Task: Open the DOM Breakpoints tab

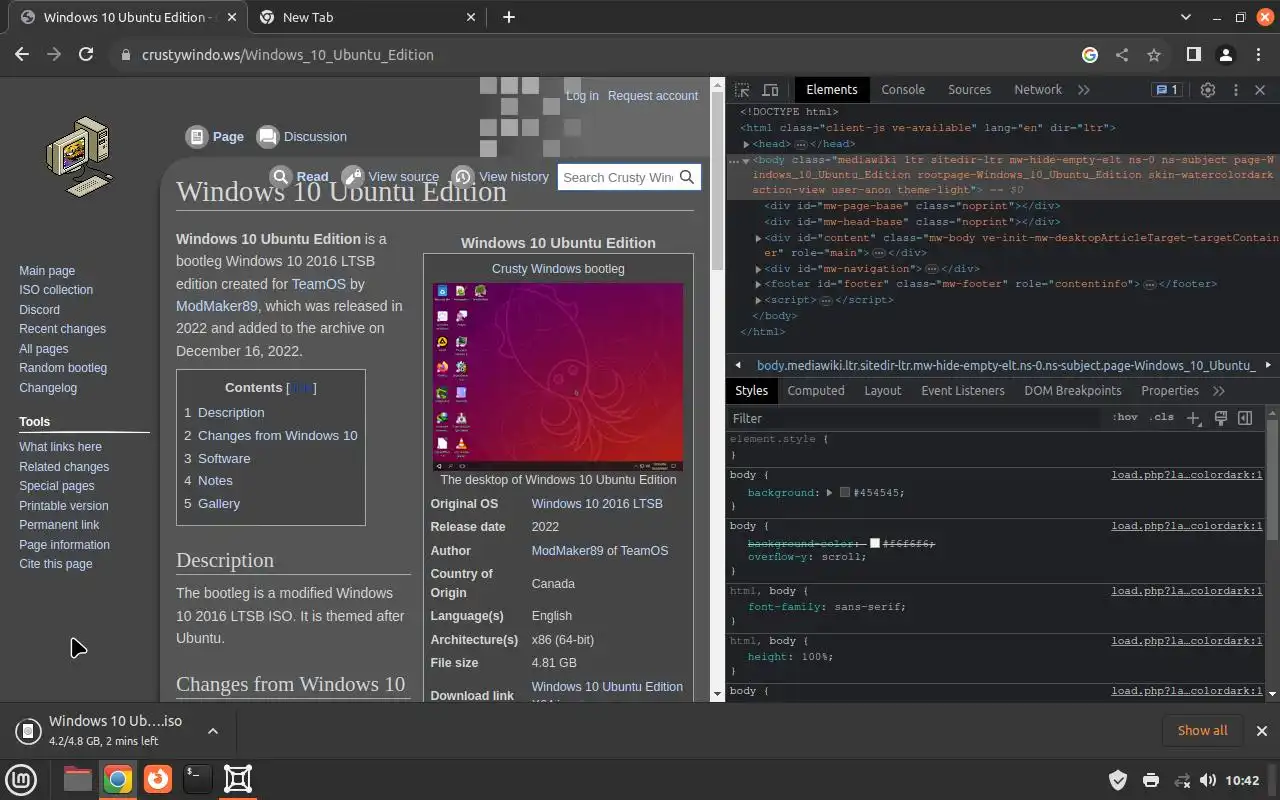Action: coord(1073,391)
